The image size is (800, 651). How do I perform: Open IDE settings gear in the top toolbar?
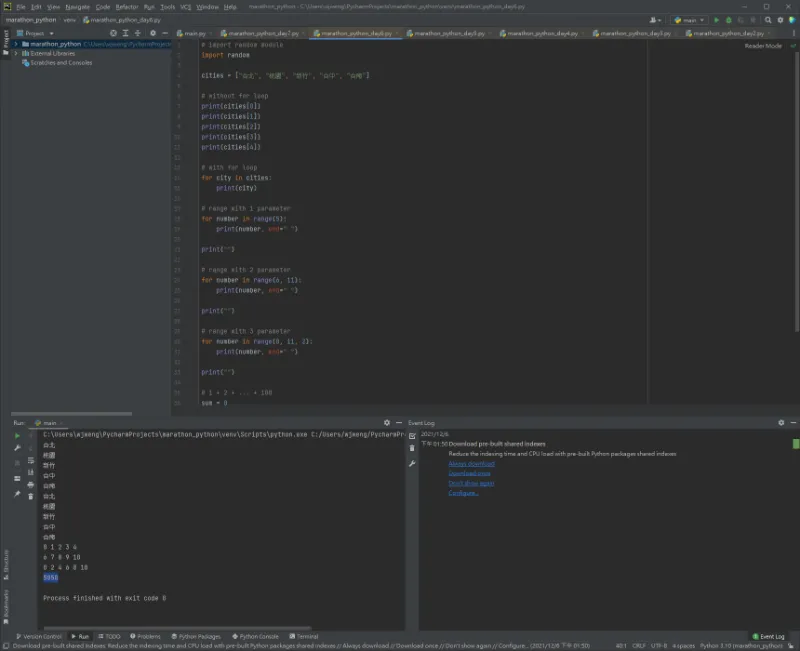(x=780, y=20)
